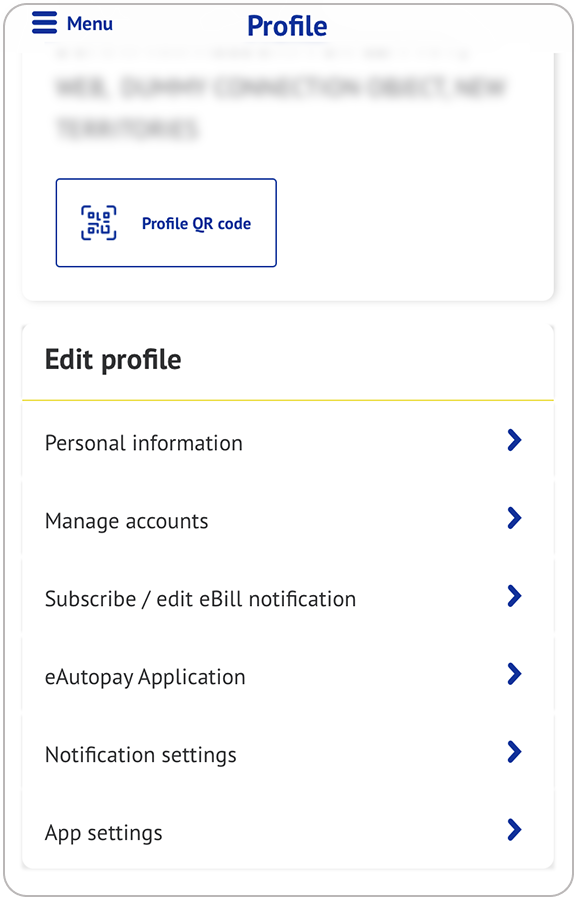Click chevron next to Manage accounts

[514, 518]
